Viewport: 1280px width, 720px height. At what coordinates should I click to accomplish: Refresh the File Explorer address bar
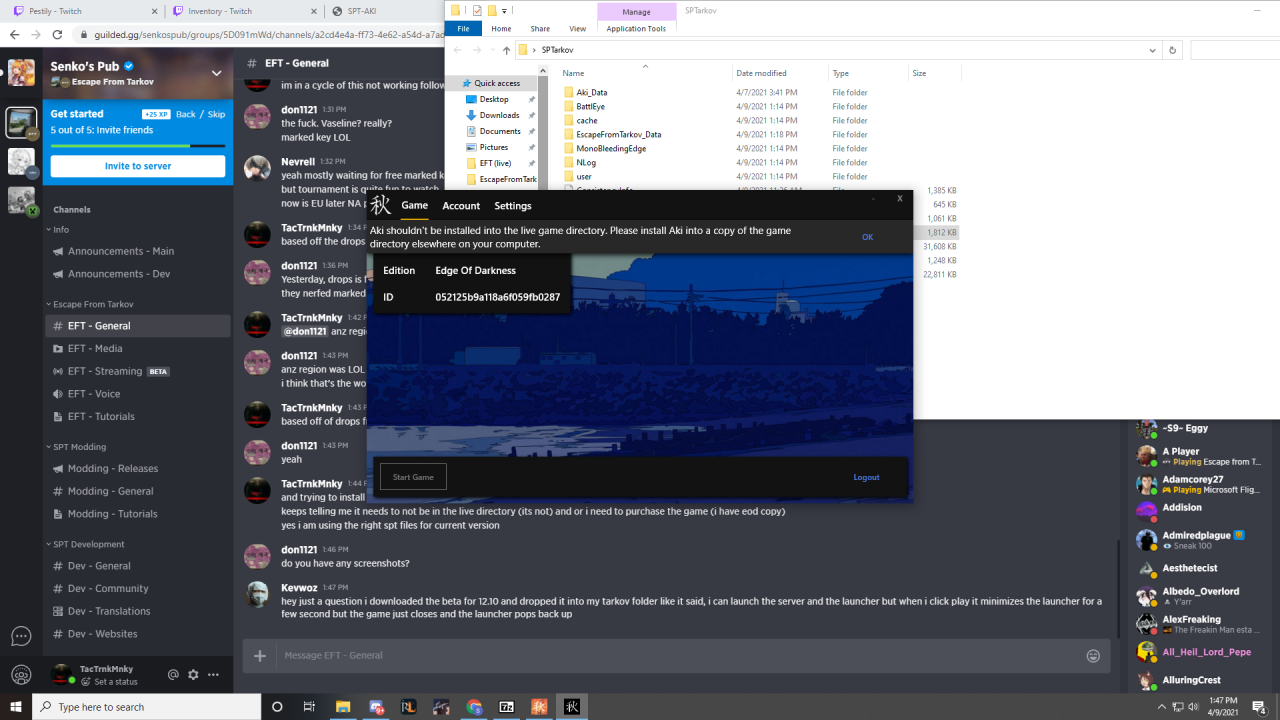pyautogui.click(x=1172, y=50)
